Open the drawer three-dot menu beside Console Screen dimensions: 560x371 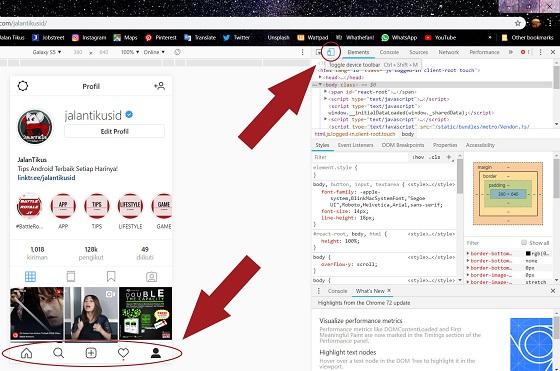coord(319,291)
